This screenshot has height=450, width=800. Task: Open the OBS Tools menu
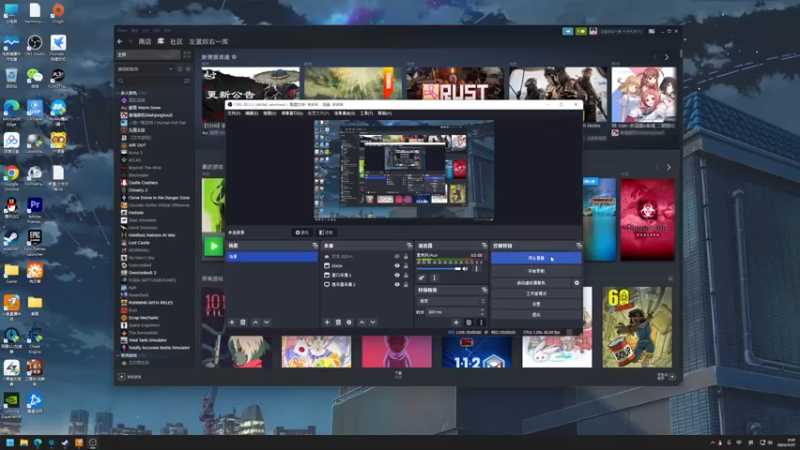point(366,113)
